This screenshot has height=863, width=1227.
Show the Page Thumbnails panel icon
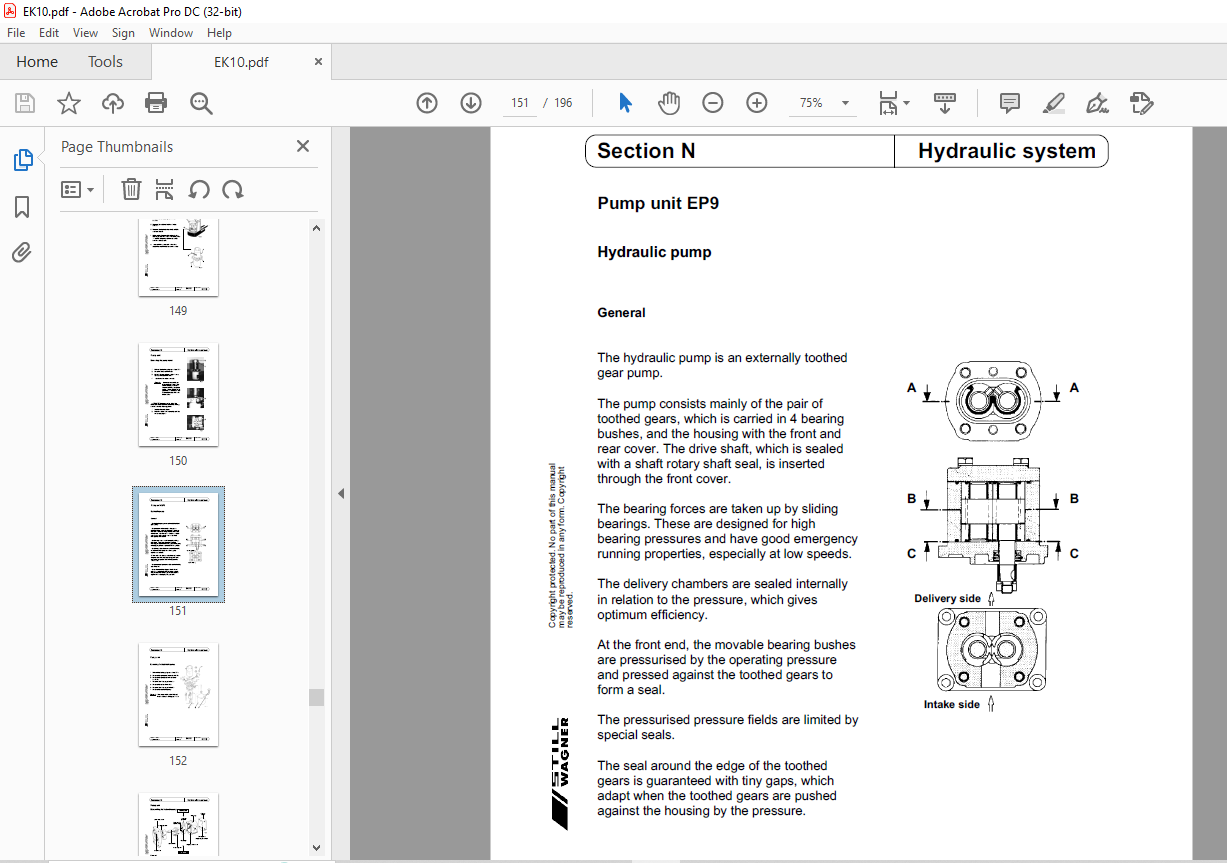point(22,160)
